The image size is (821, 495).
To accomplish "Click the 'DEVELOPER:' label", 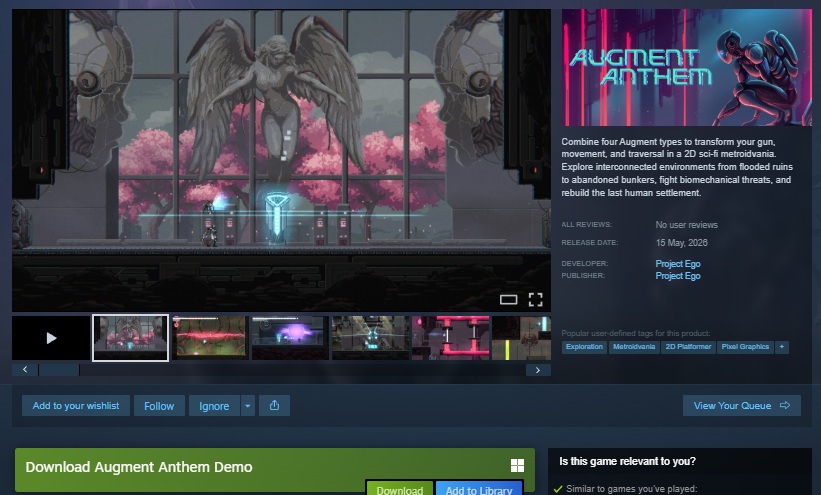I will pyautogui.click(x=584, y=263).
